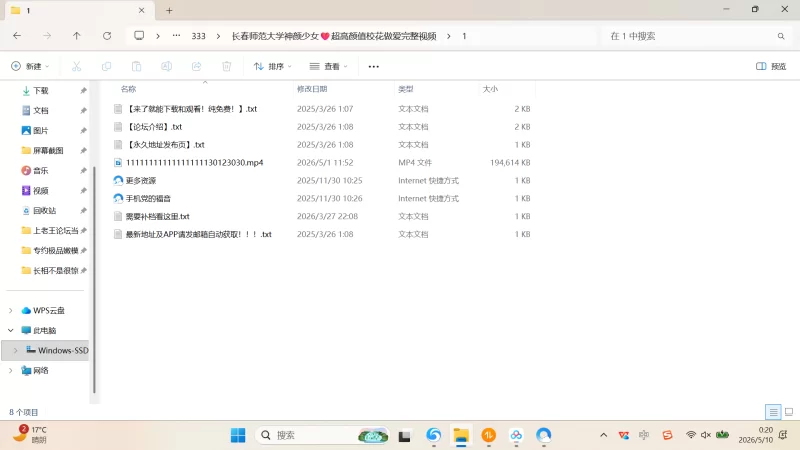The width and height of the screenshot is (800, 450).
Task: Open the 查看 view menu
Action: 329,66
